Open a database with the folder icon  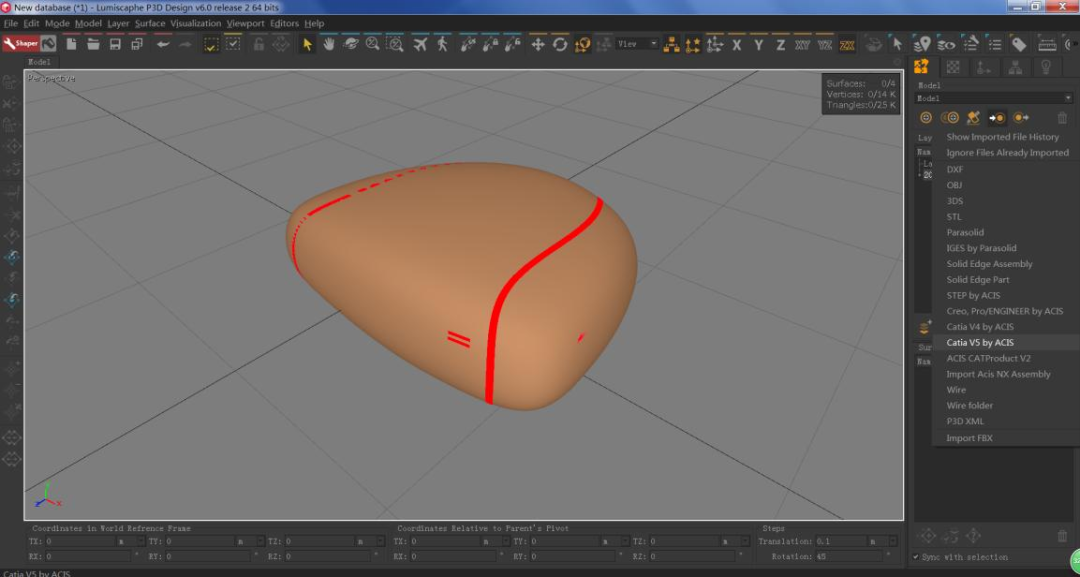coord(93,44)
